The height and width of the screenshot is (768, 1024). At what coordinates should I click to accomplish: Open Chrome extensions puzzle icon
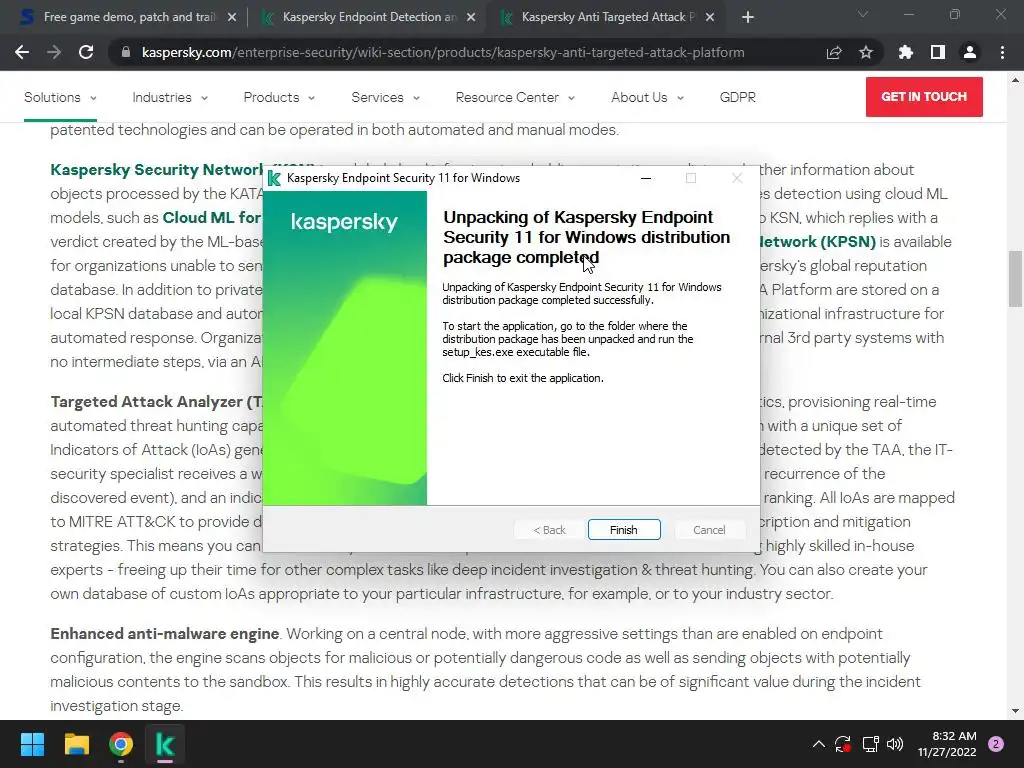pyautogui.click(x=906, y=52)
